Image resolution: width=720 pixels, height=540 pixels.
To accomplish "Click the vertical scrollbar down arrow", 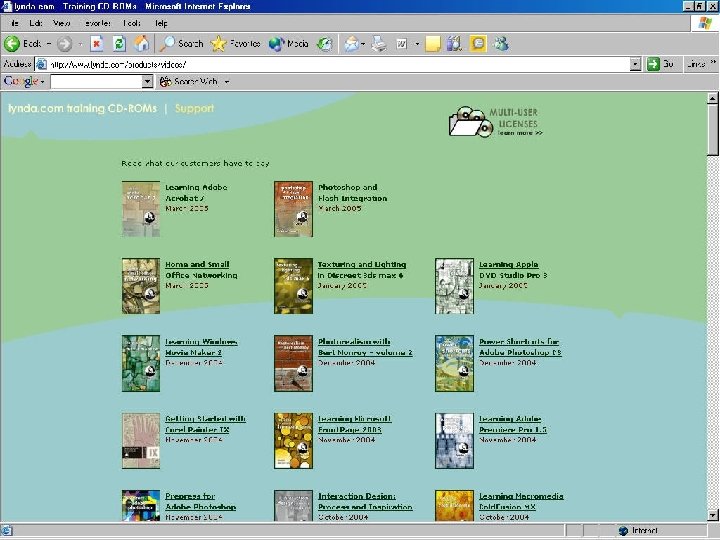I will tap(712, 515).
